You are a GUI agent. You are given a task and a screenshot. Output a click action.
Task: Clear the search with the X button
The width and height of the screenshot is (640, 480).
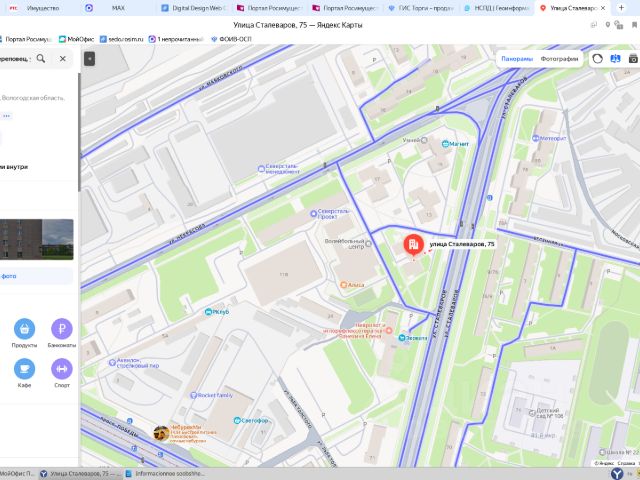[x=62, y=58]
